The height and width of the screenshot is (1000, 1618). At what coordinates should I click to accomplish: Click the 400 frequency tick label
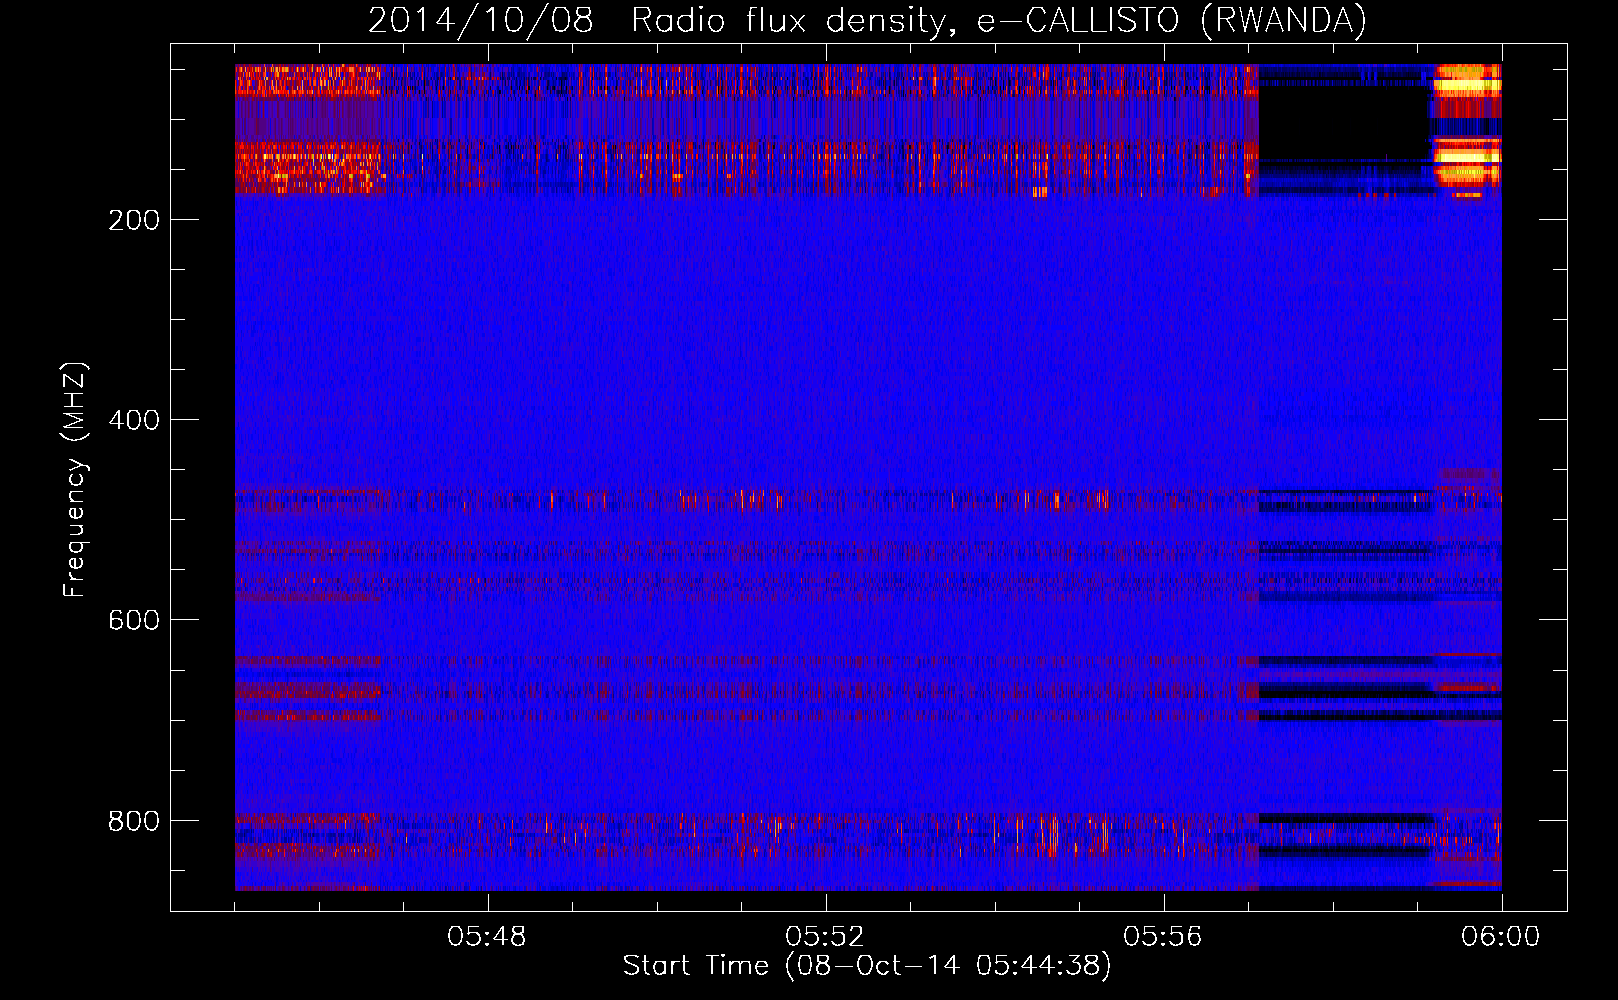134,420
